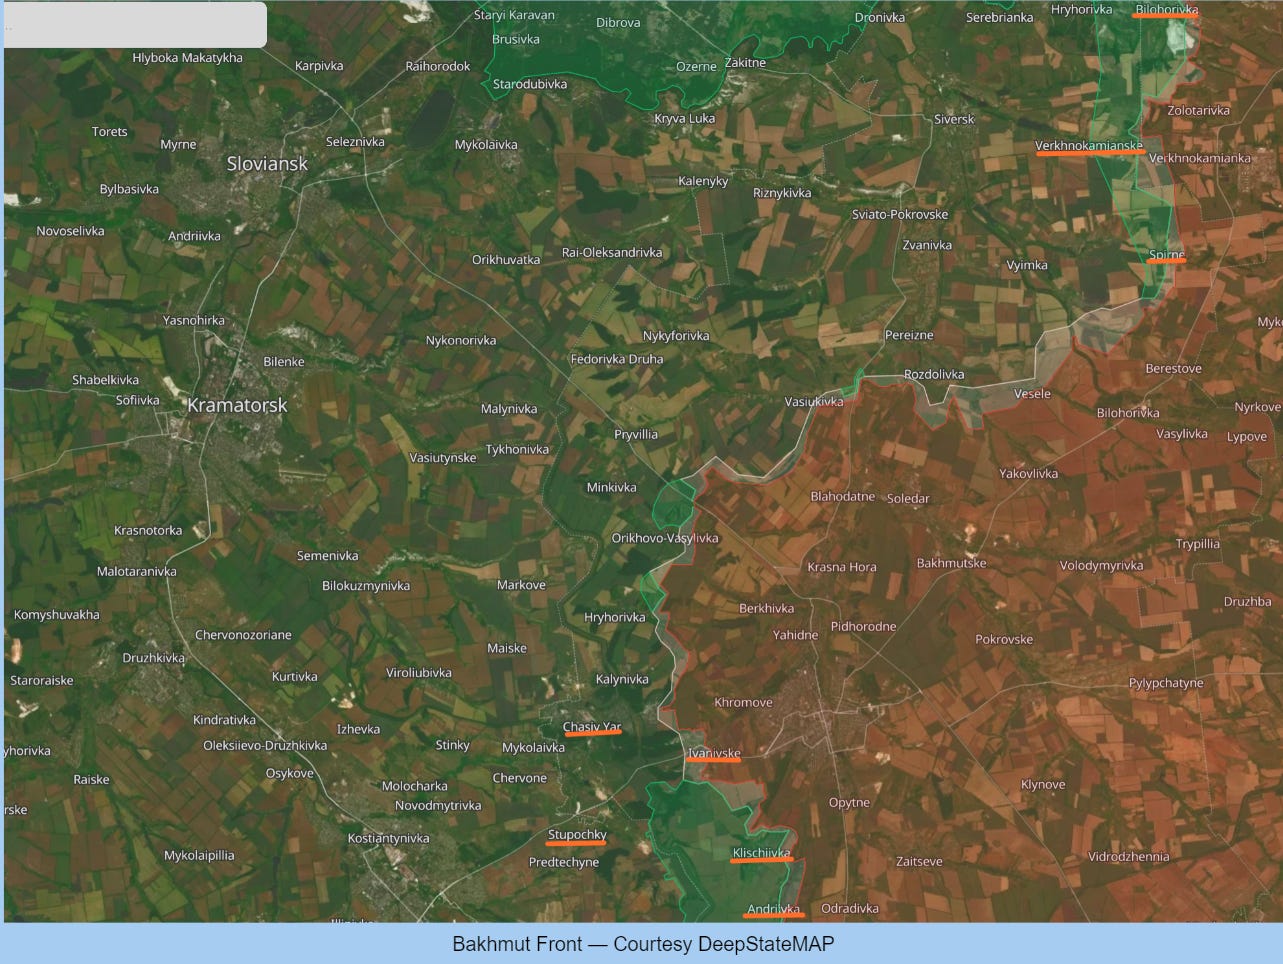Image resolution: width=1283 pixels, height=964 pixels.
Task: Click the Vesele label
Action: tap(1032, 393)
